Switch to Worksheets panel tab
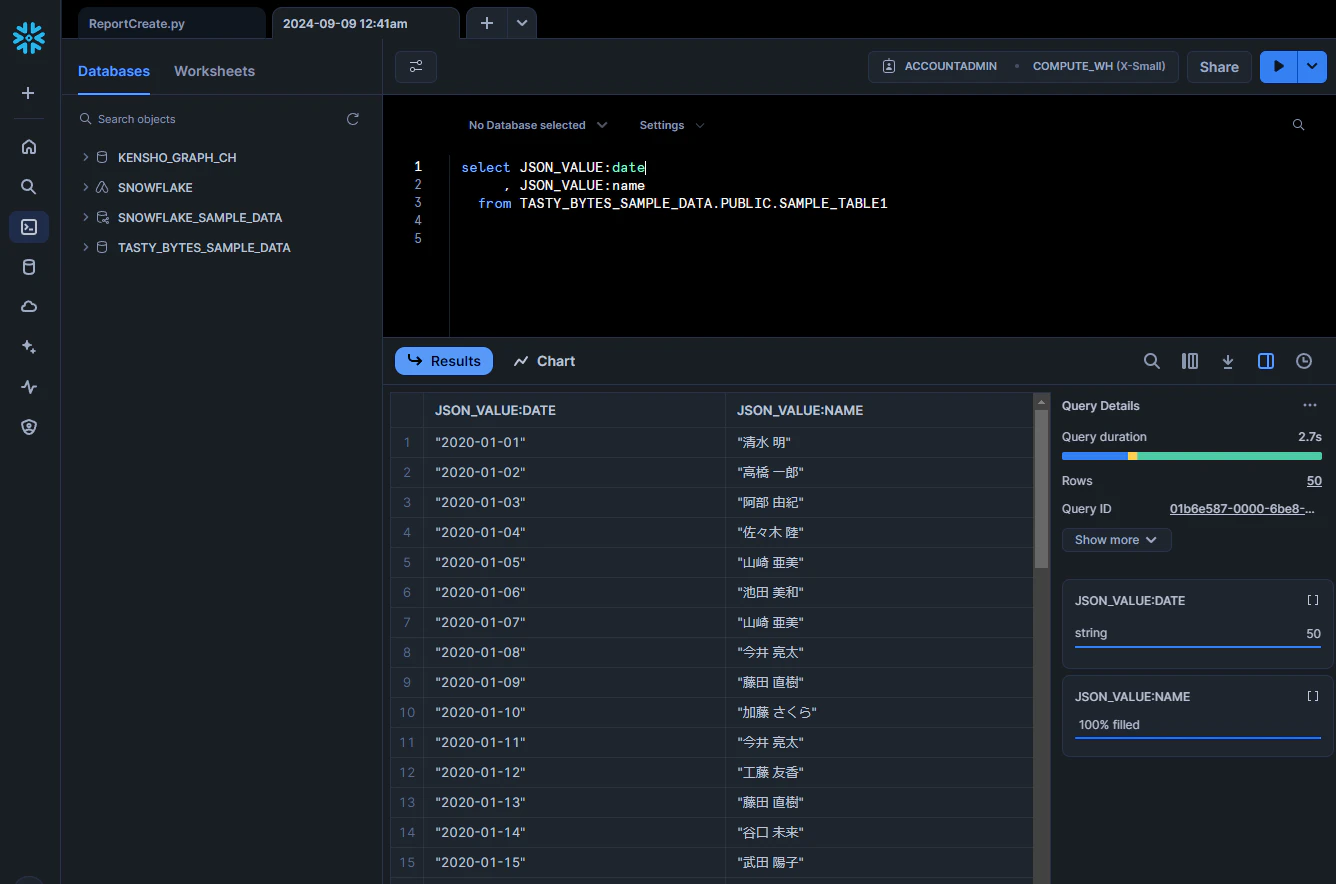 (214, 71)
